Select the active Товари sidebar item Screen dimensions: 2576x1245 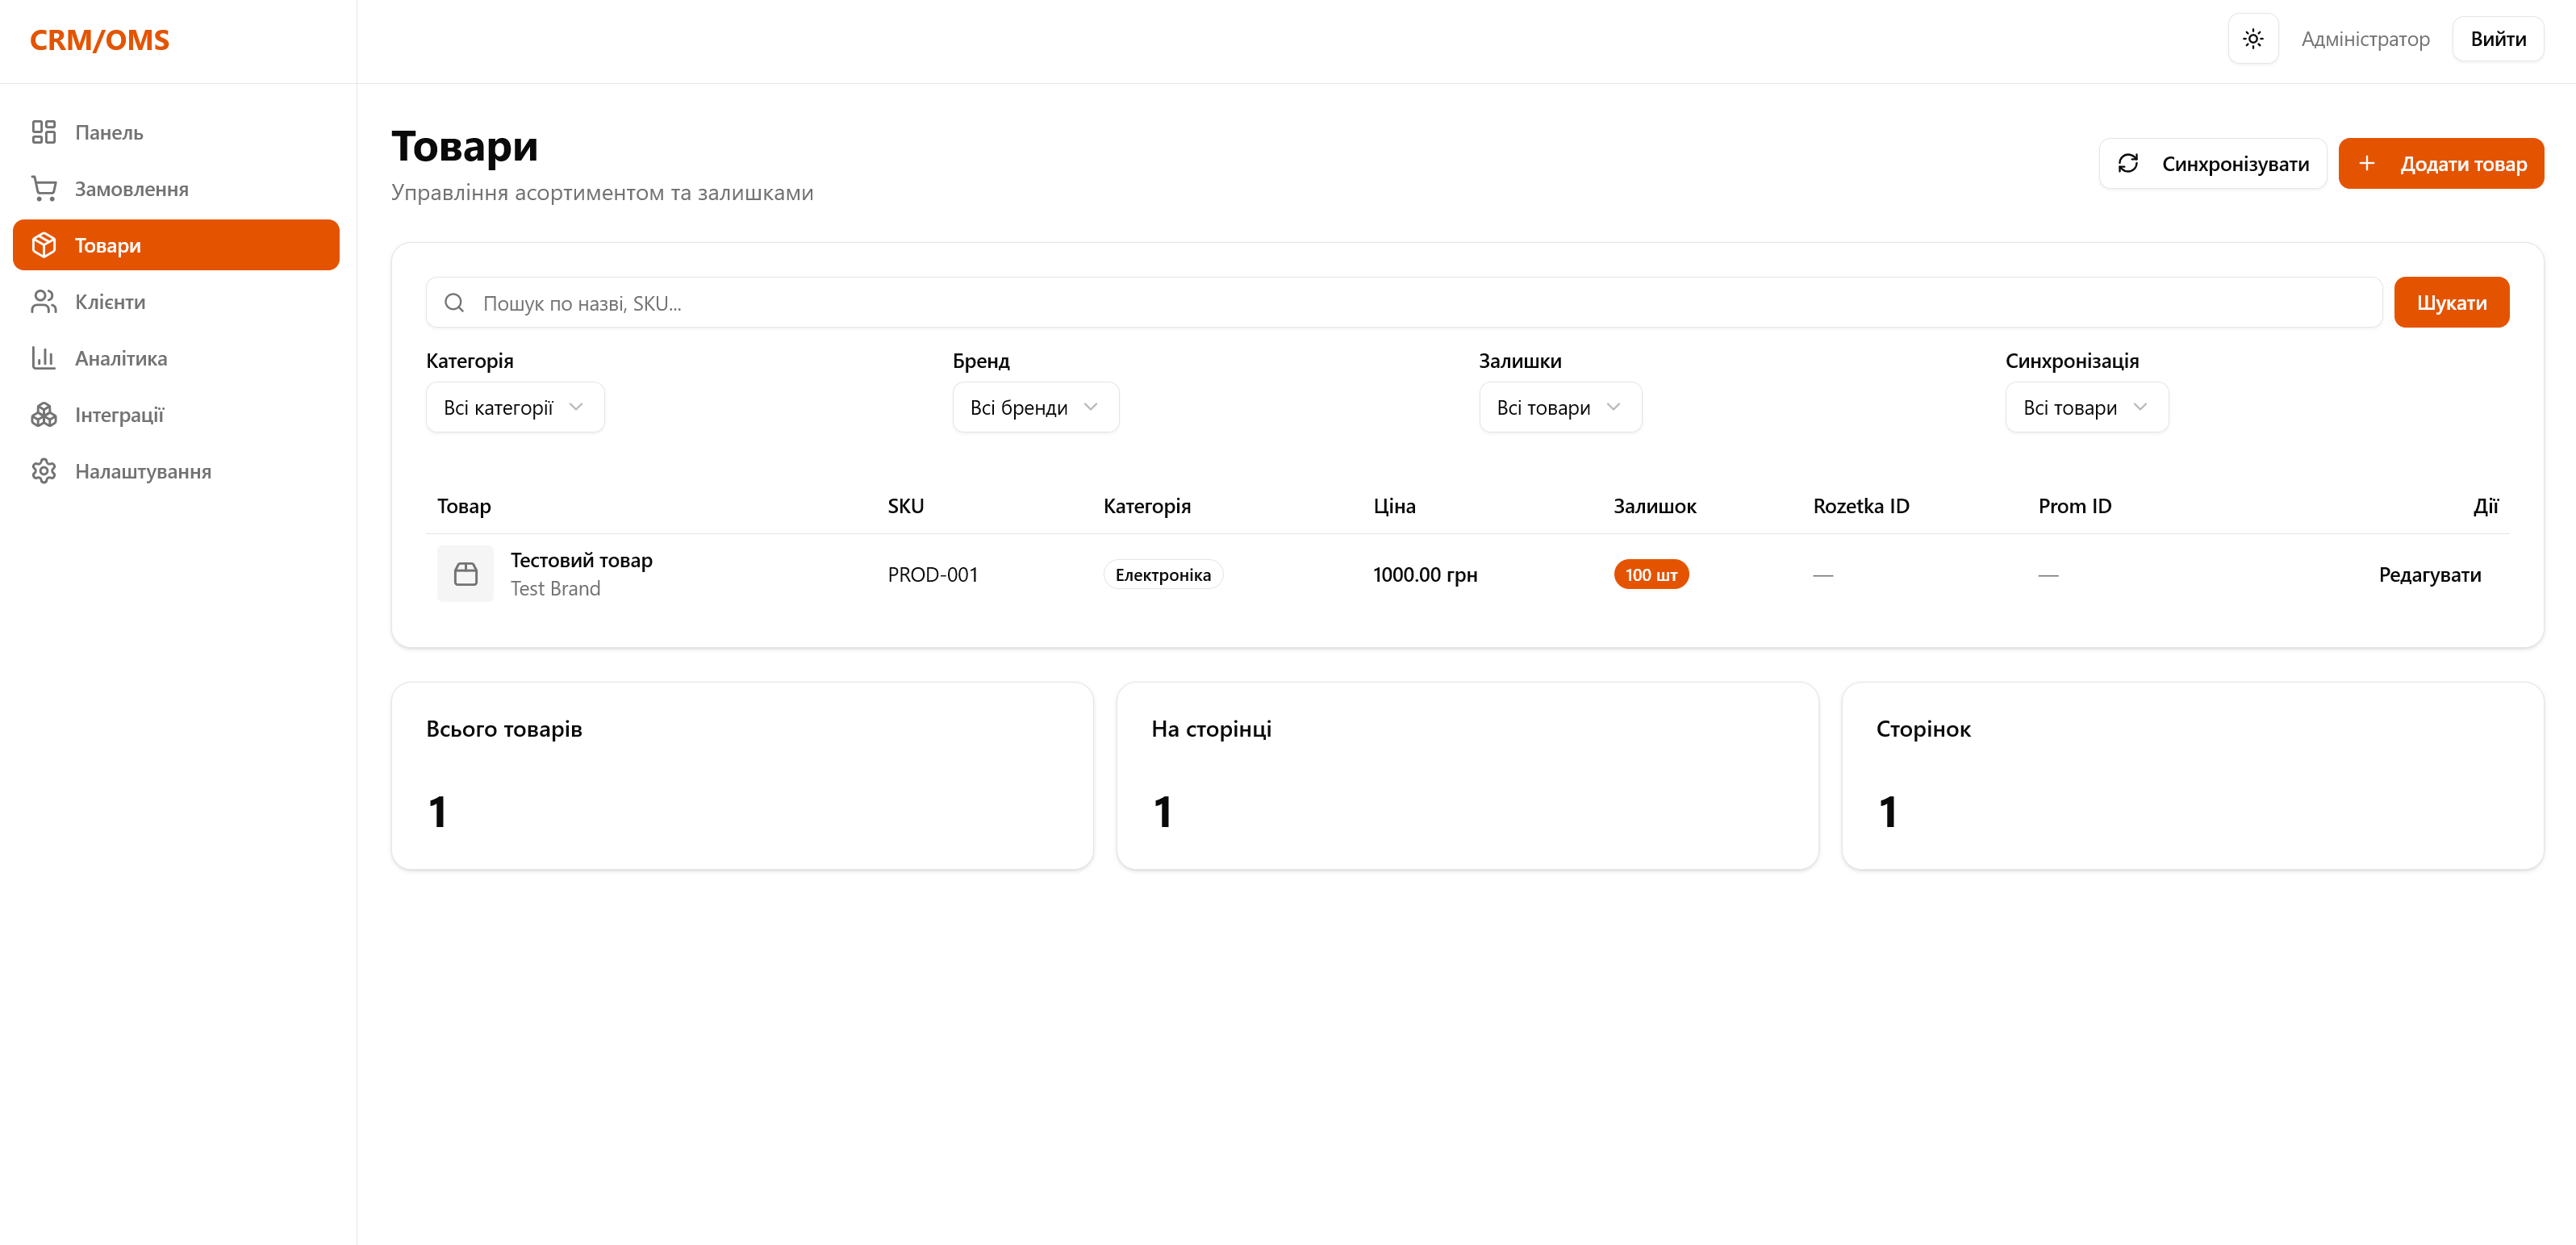pyautogui.click(x=176, y=245)
